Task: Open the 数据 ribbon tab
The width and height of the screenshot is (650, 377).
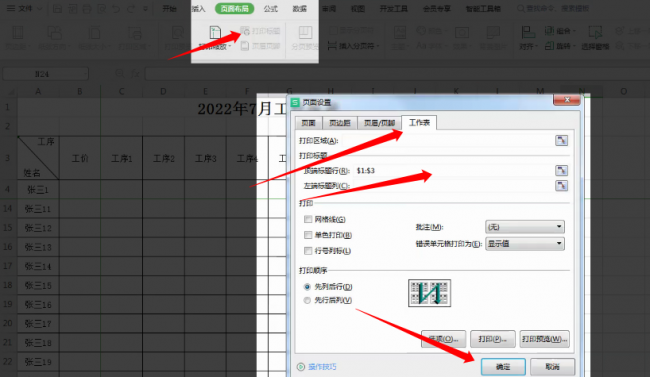Action: tap(299, 8)
